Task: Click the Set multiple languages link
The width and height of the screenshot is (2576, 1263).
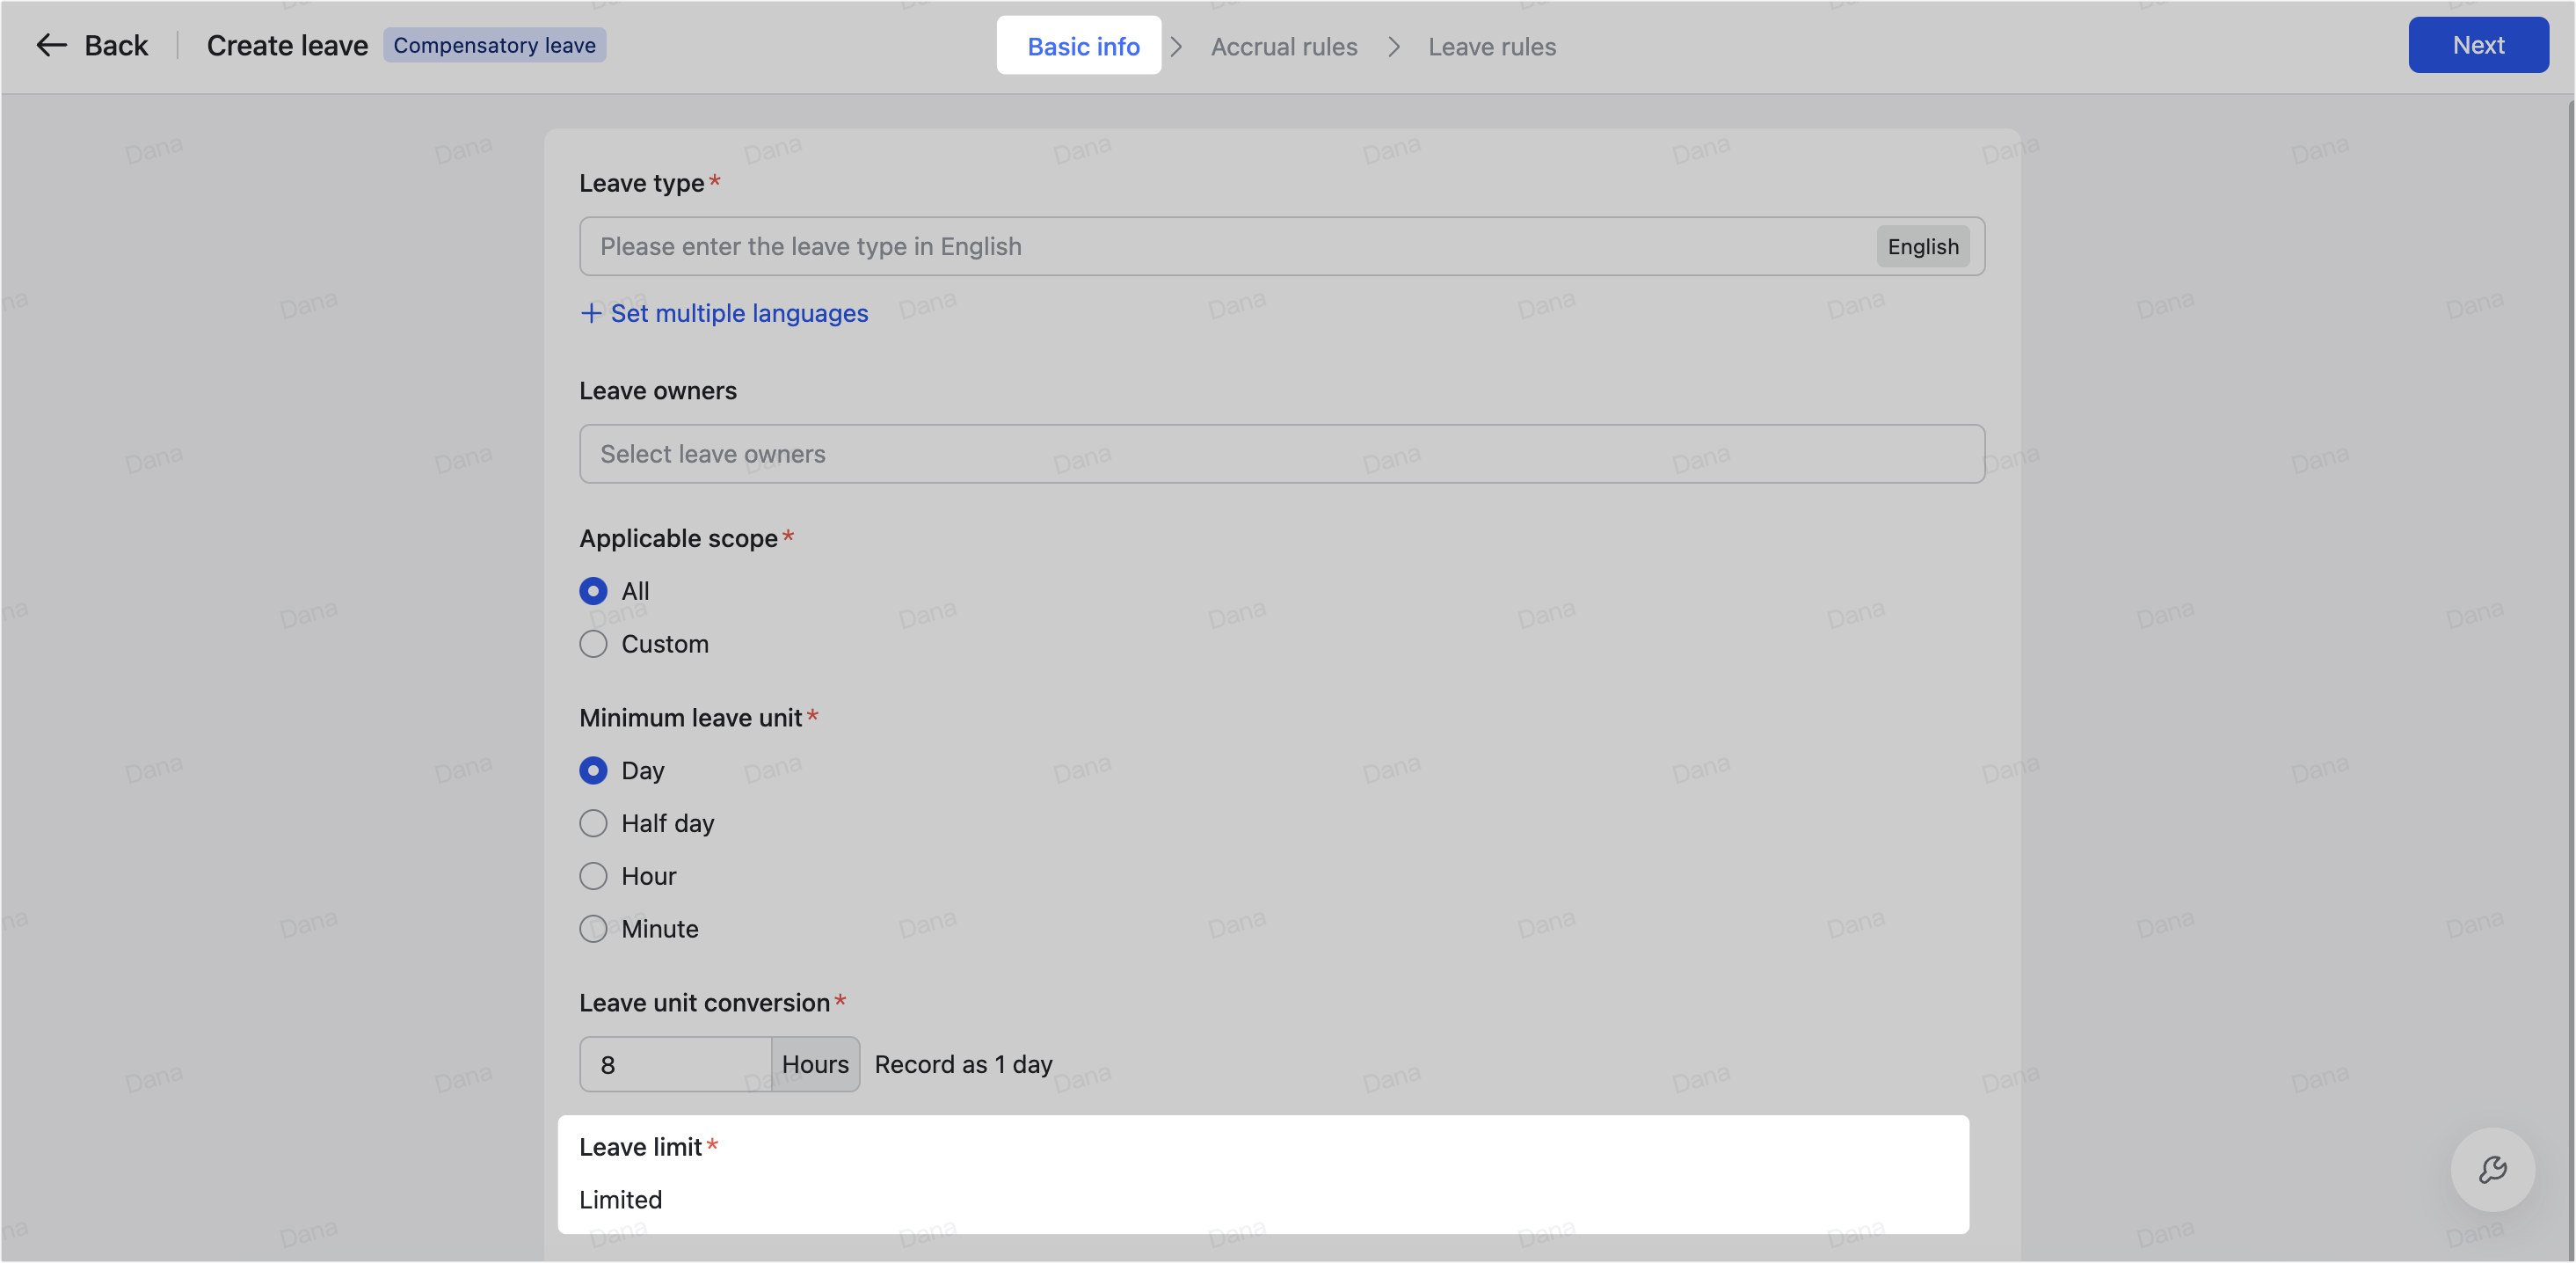Action: pos(739,313)
